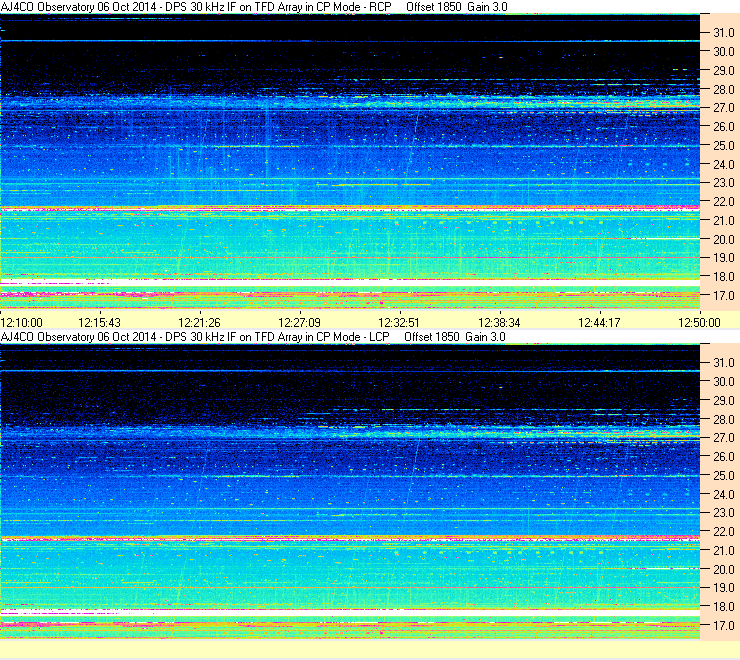Click the 19.0 frequency label on RCP panel
Viewport: 740px width, 660px height.
pyautogui.click(x=724, y=258)
